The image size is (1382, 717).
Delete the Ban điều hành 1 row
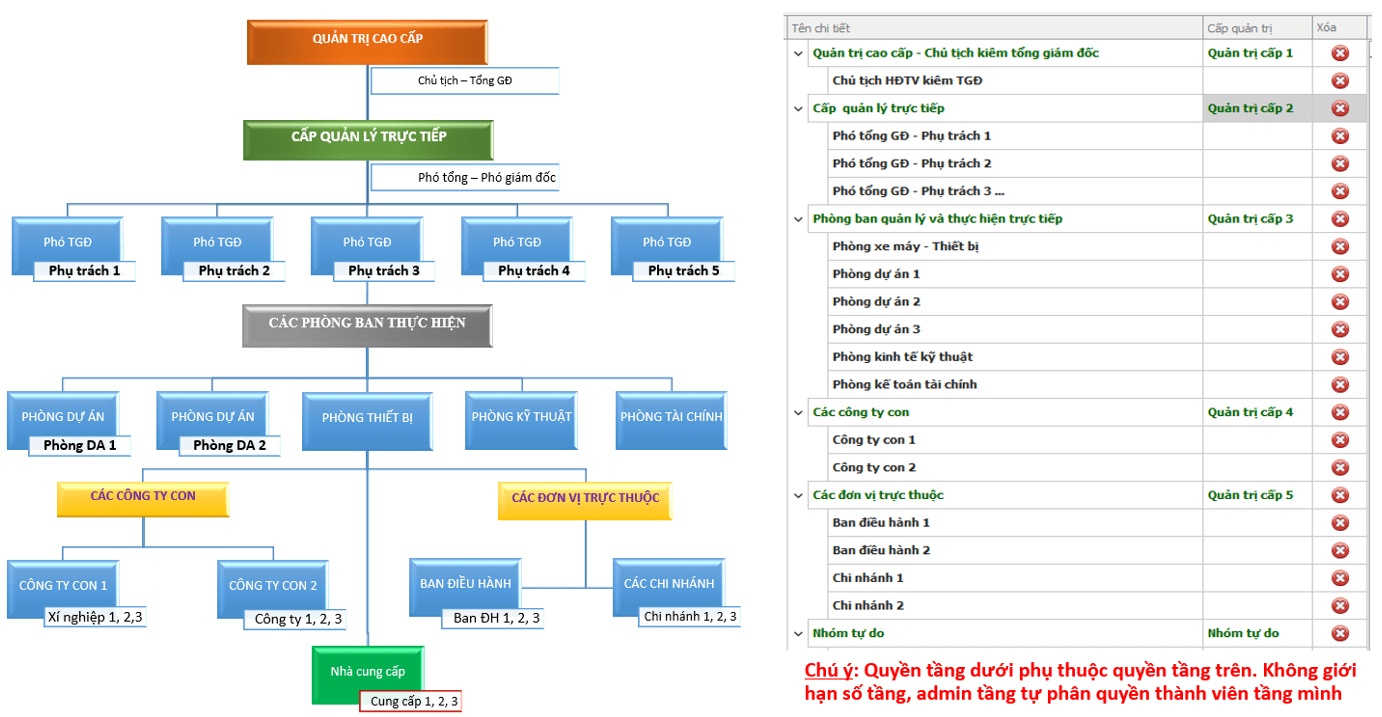point(1340,523)
